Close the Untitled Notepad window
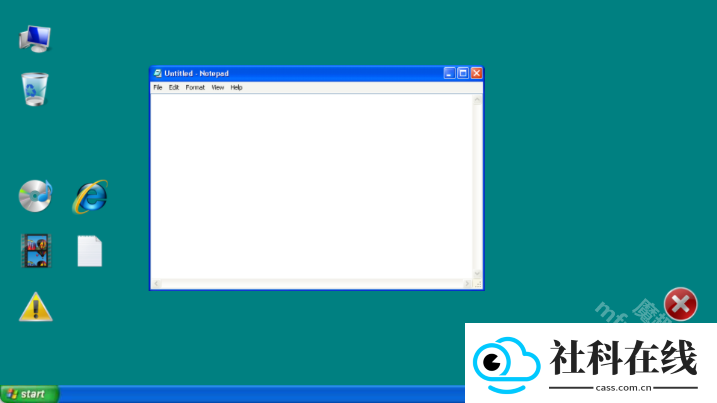 [x=476, y=73]
